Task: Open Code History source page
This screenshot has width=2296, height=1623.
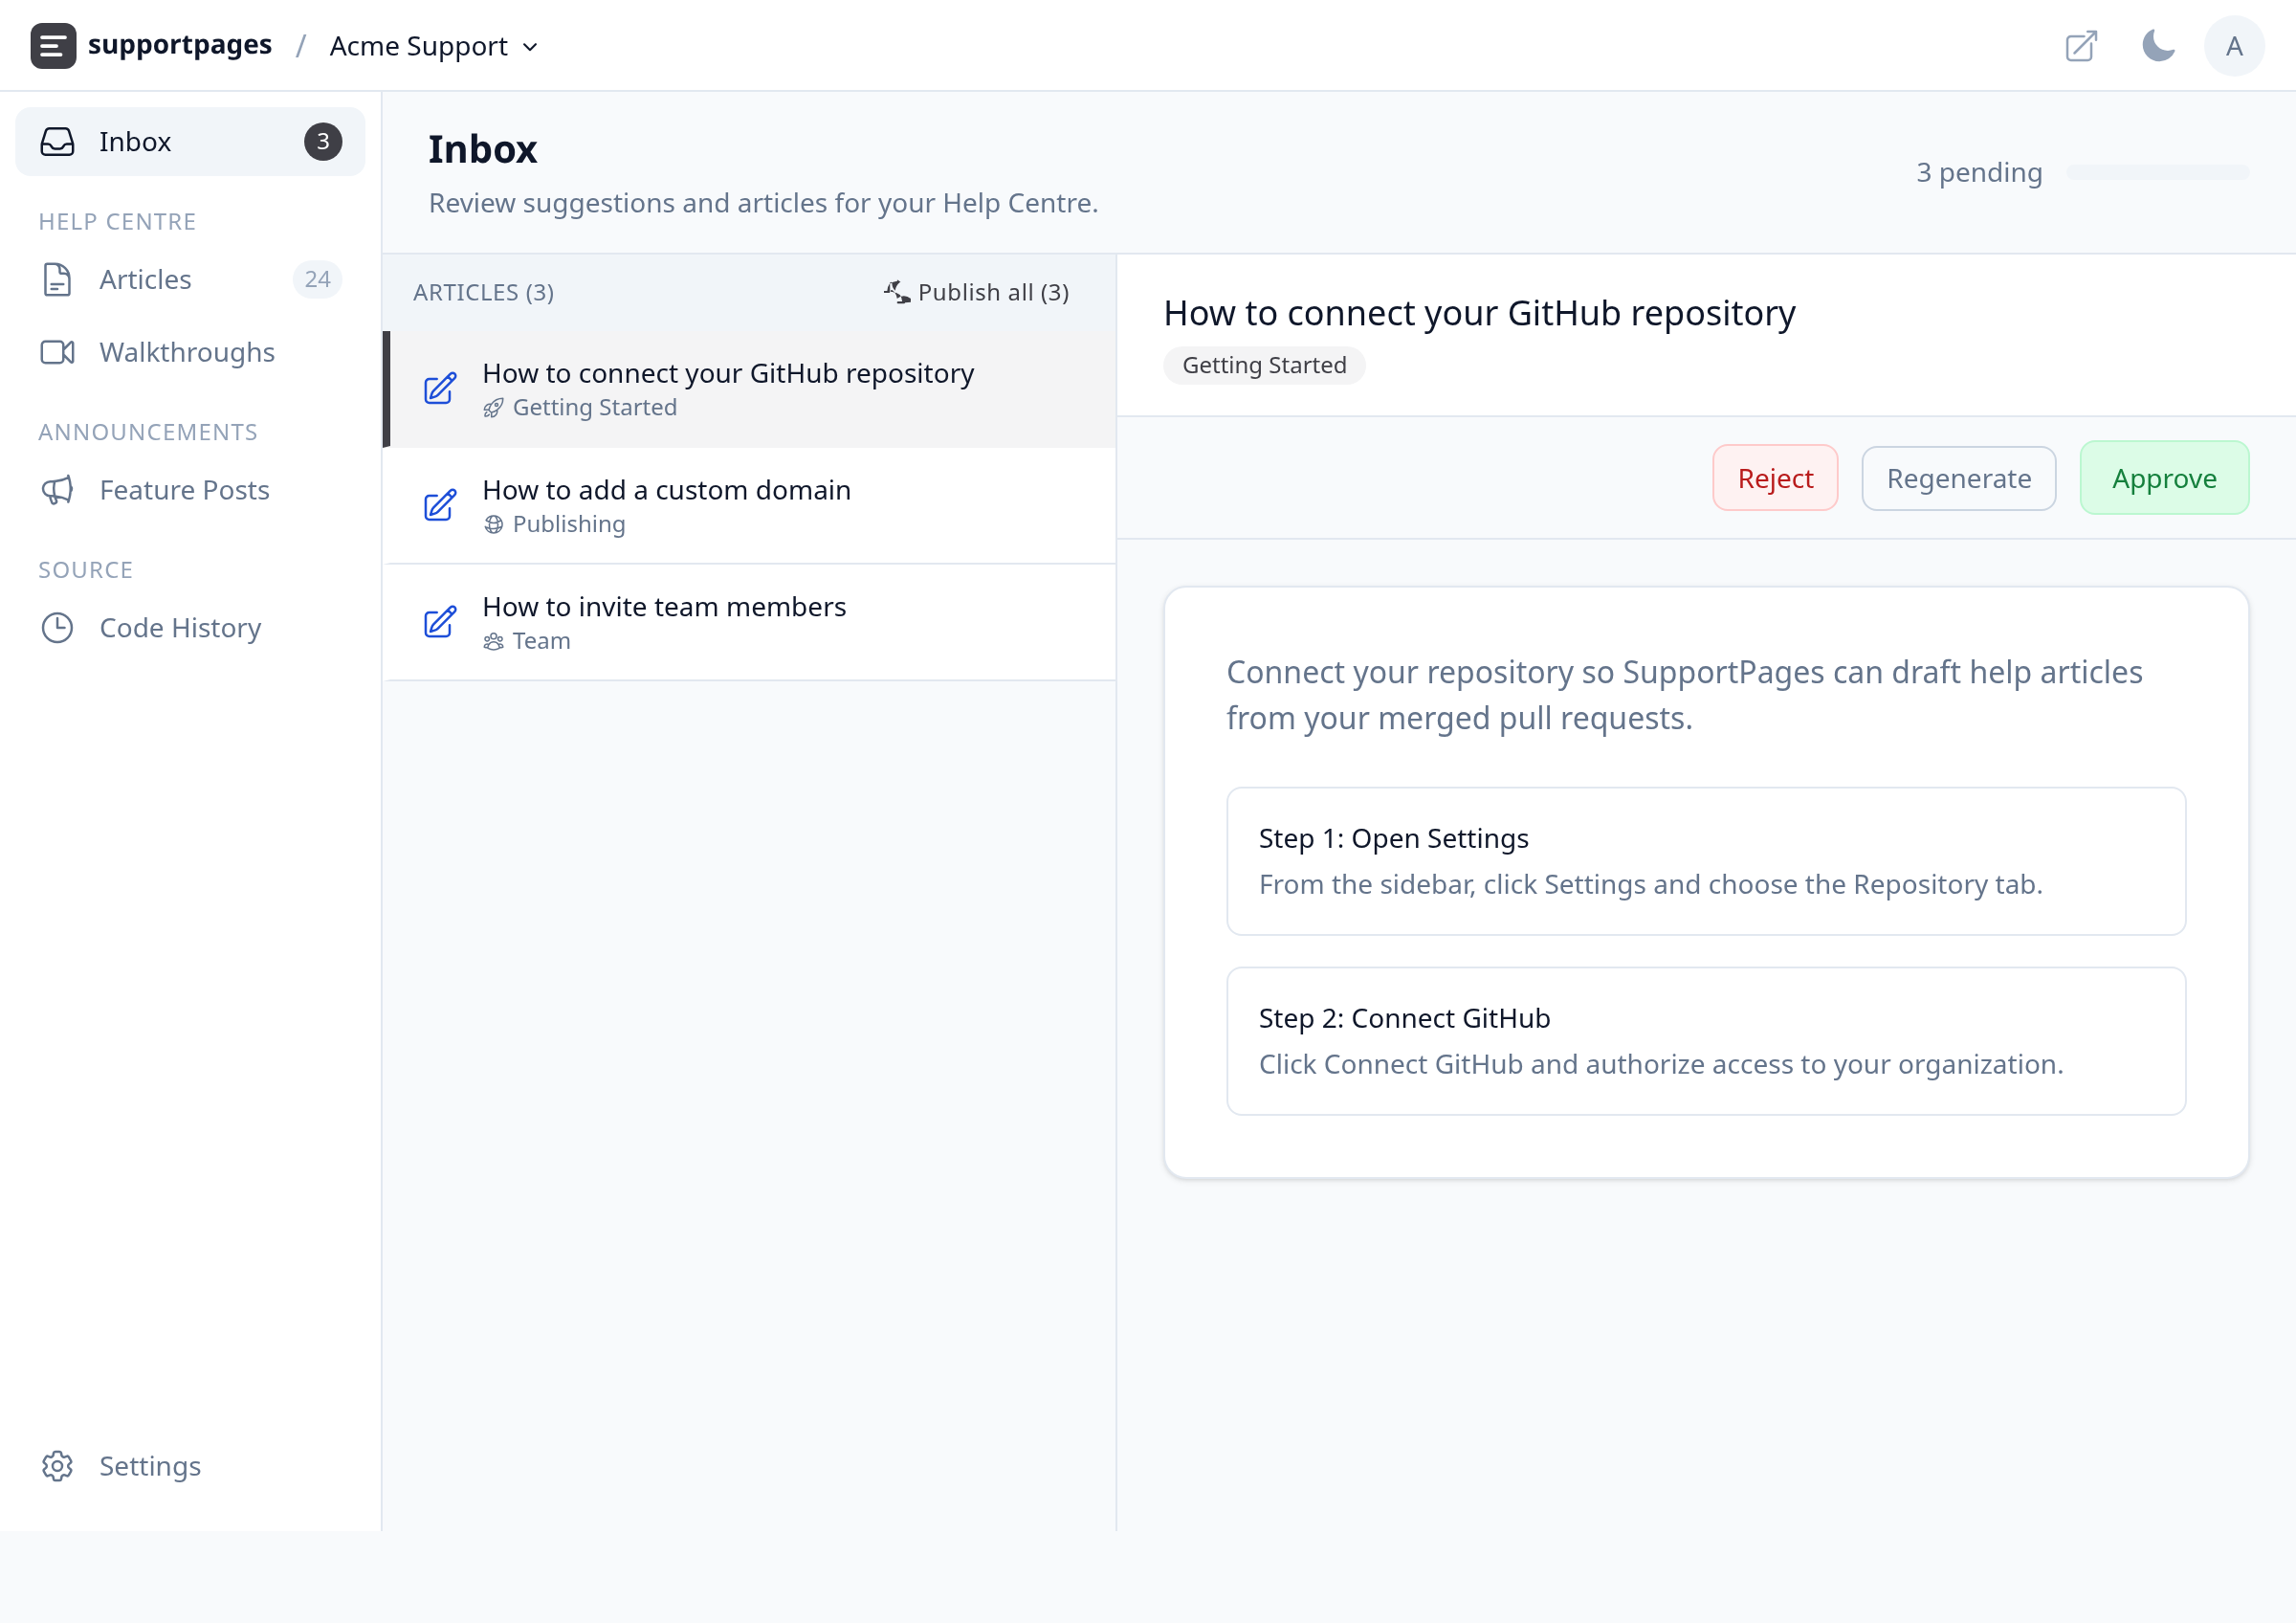Action: click(190, 628)
